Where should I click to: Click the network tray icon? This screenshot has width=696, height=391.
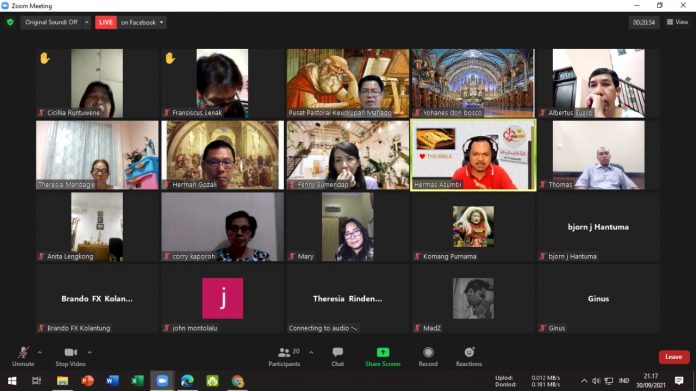(609, 381)
